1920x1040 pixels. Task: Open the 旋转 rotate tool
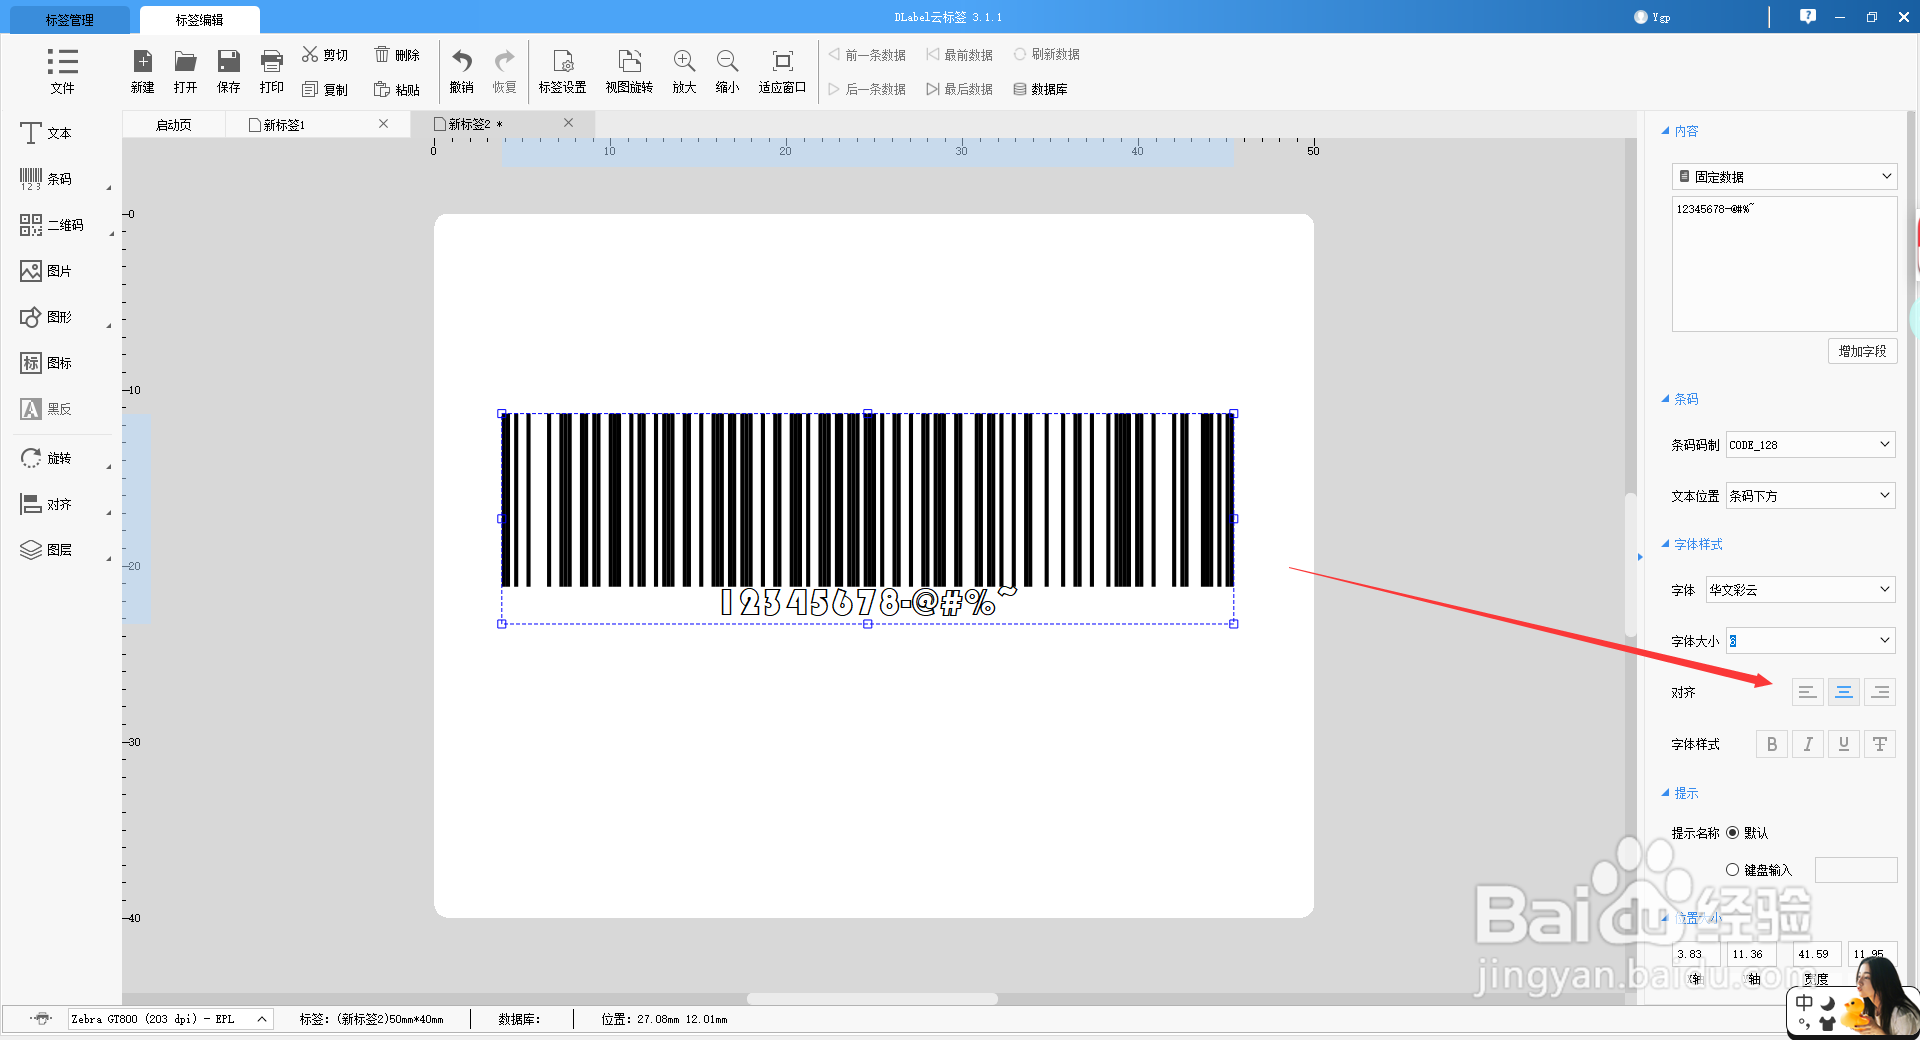pyautogui.click(x=46, y=458)
